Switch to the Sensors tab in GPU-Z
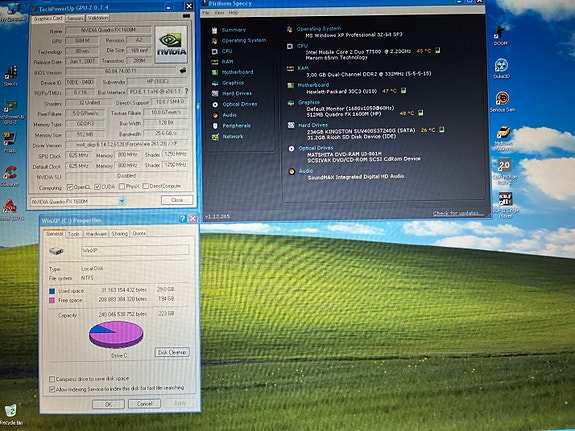Screen dimensions: 575x431 pos(75,18)
